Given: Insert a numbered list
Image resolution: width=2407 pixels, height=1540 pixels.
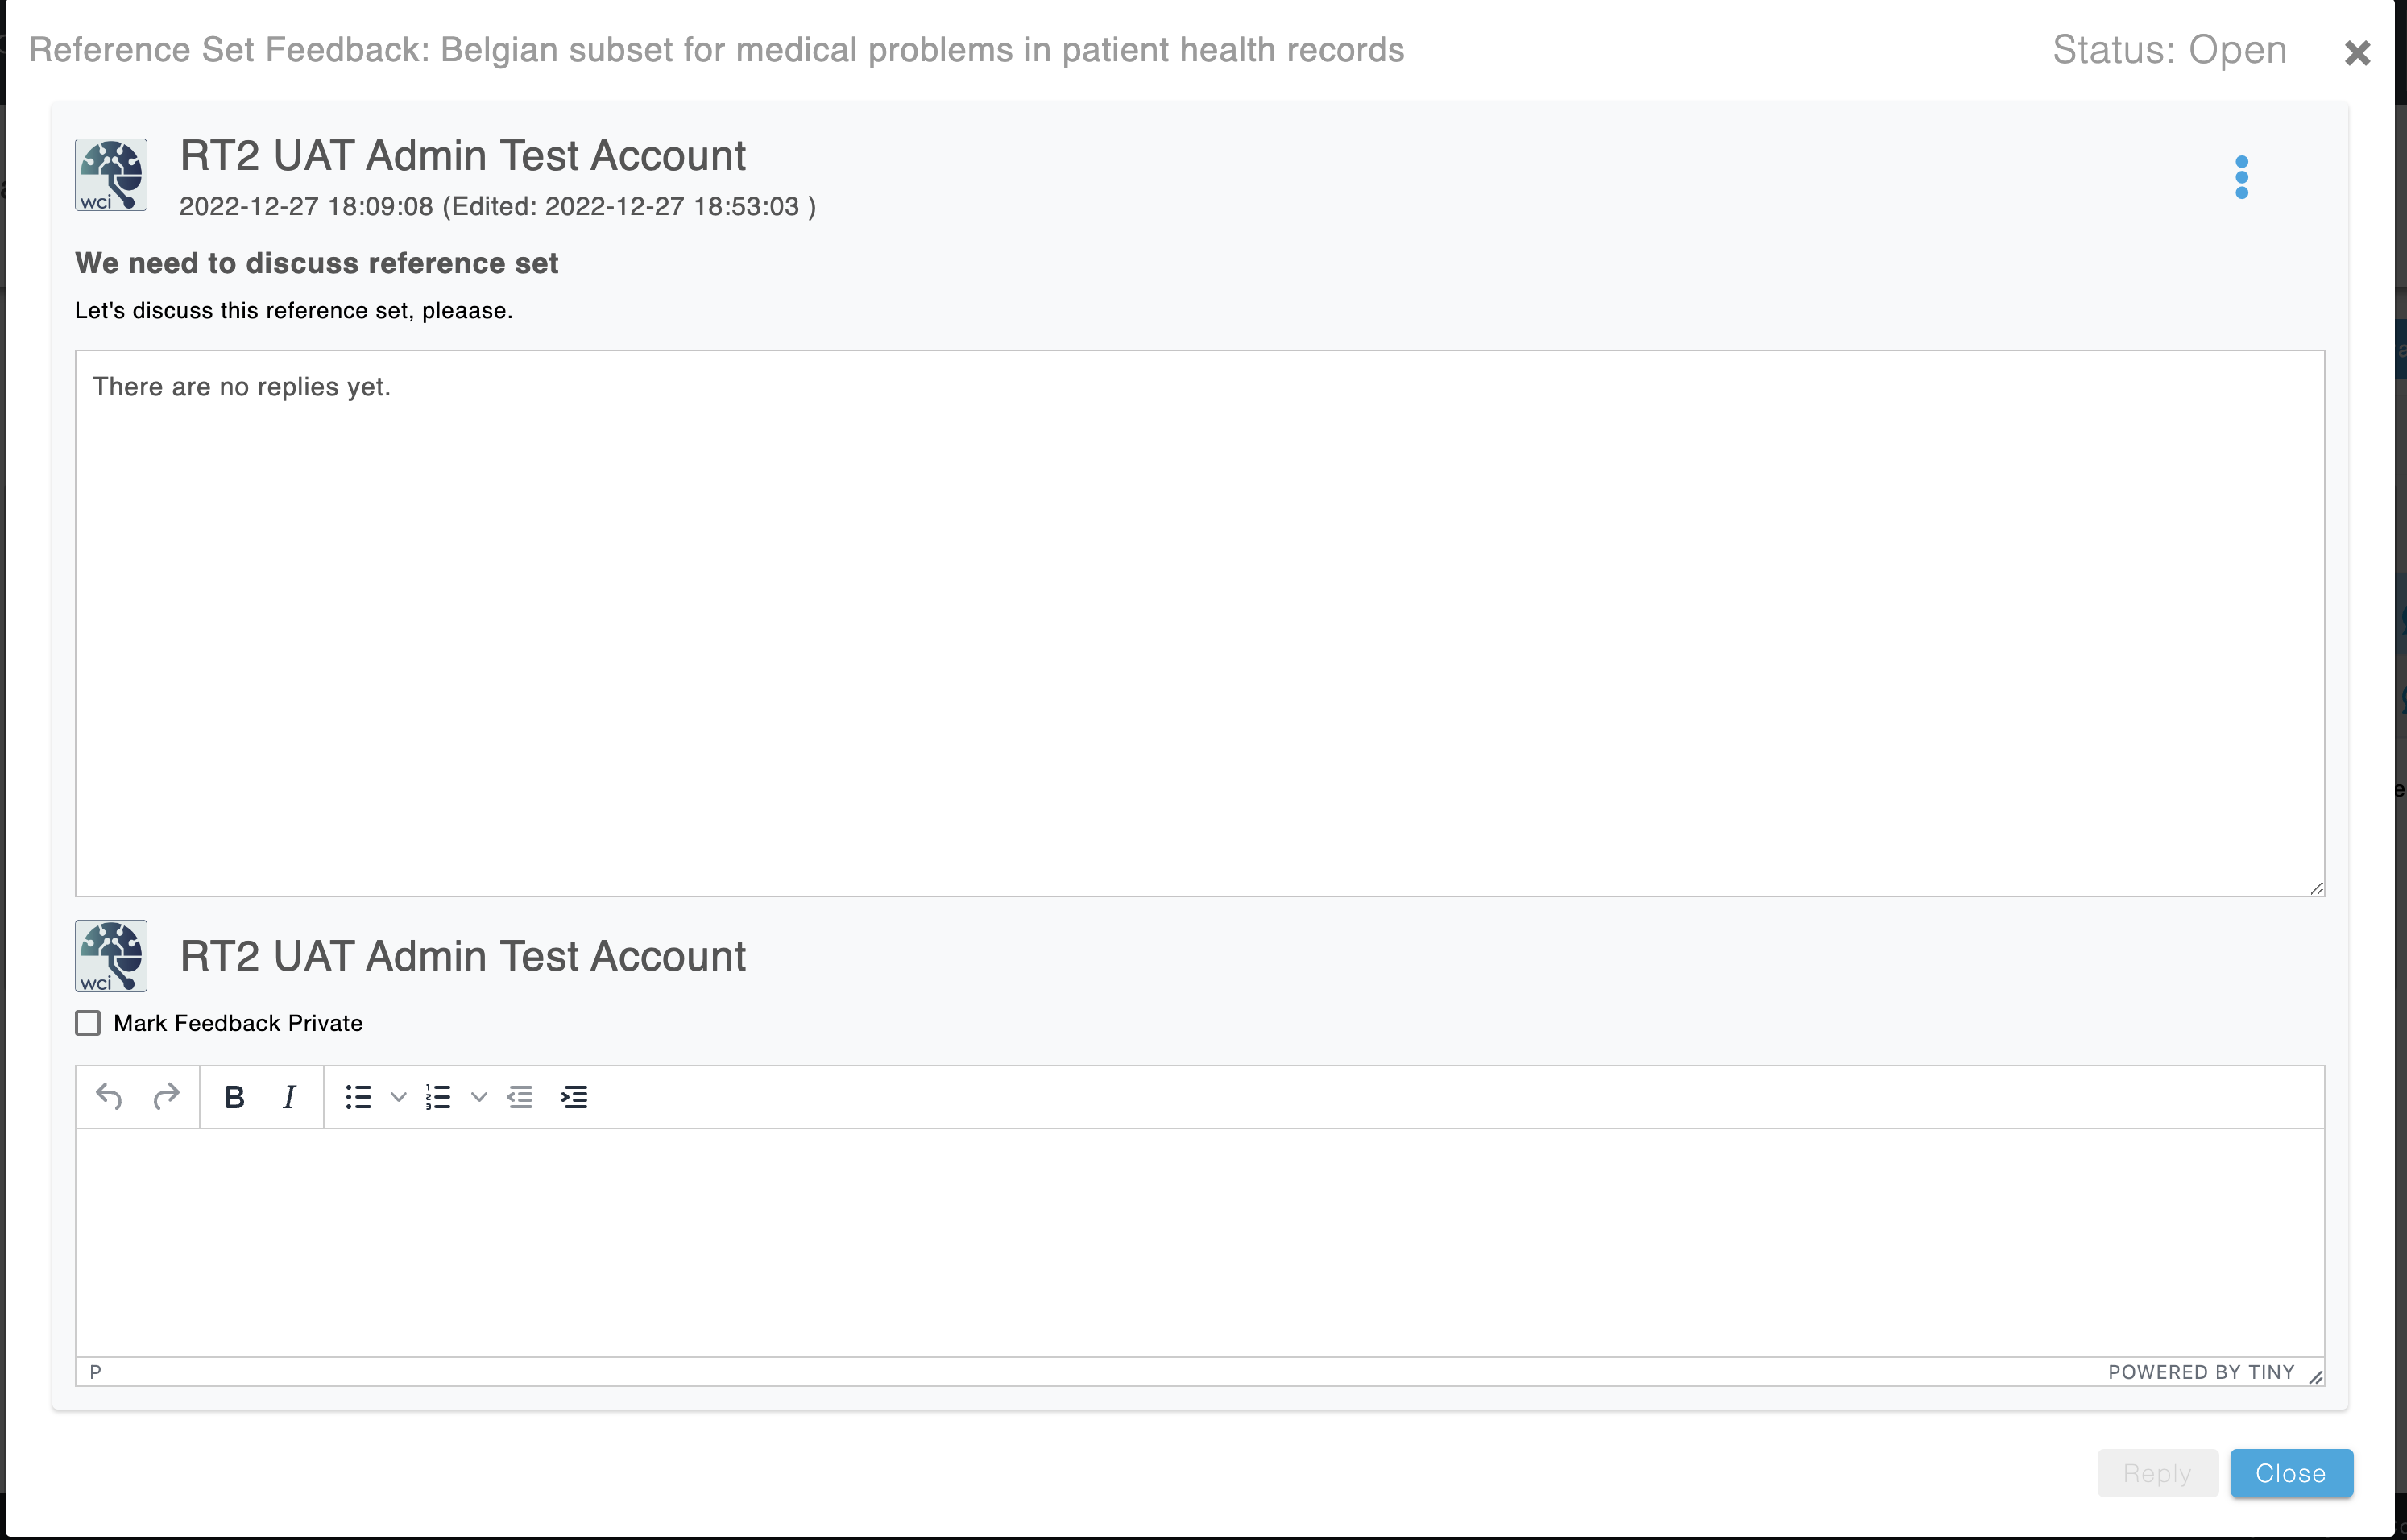Looking at the screenshot, I should point(439,1097).
